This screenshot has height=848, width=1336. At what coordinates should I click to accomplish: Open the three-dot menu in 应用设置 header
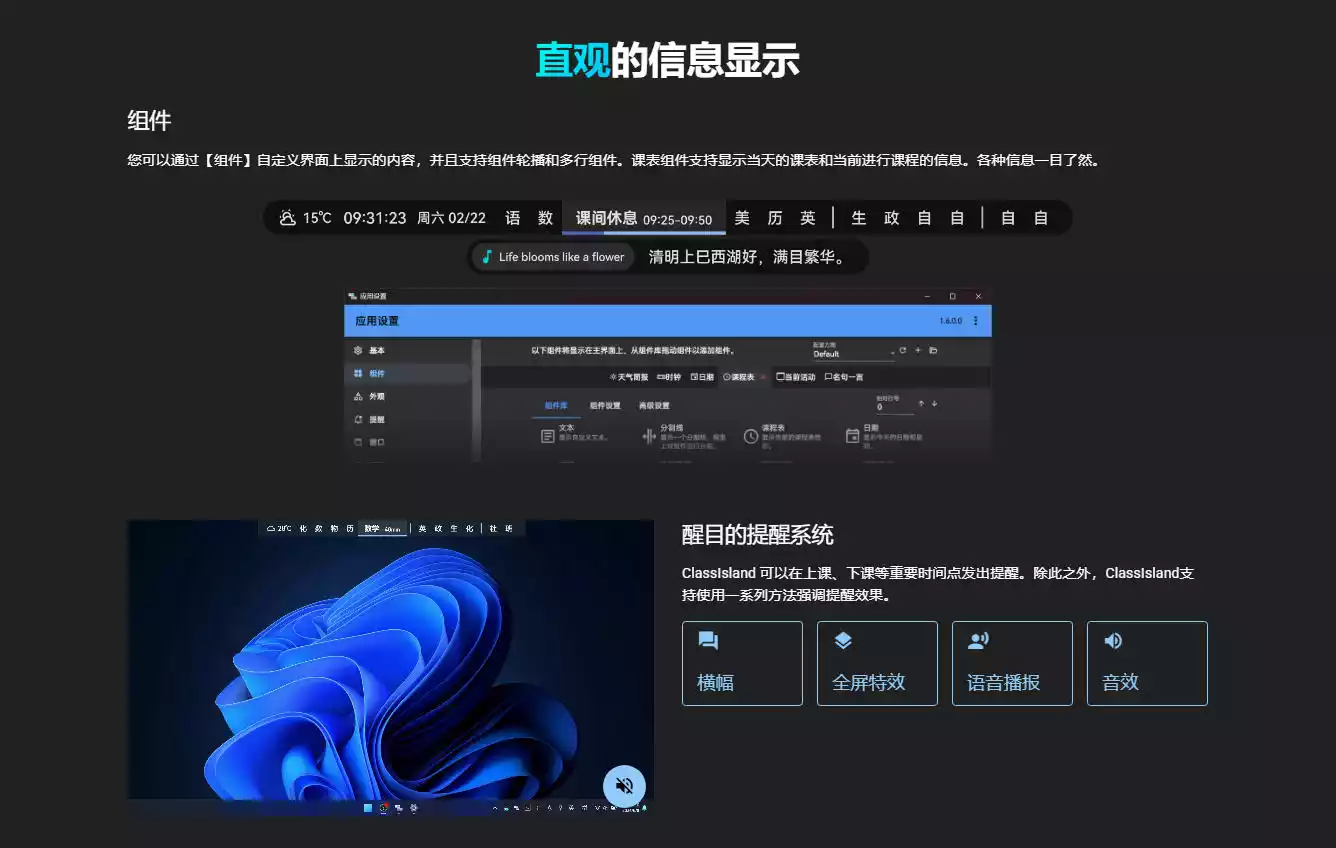coord(976,321)
